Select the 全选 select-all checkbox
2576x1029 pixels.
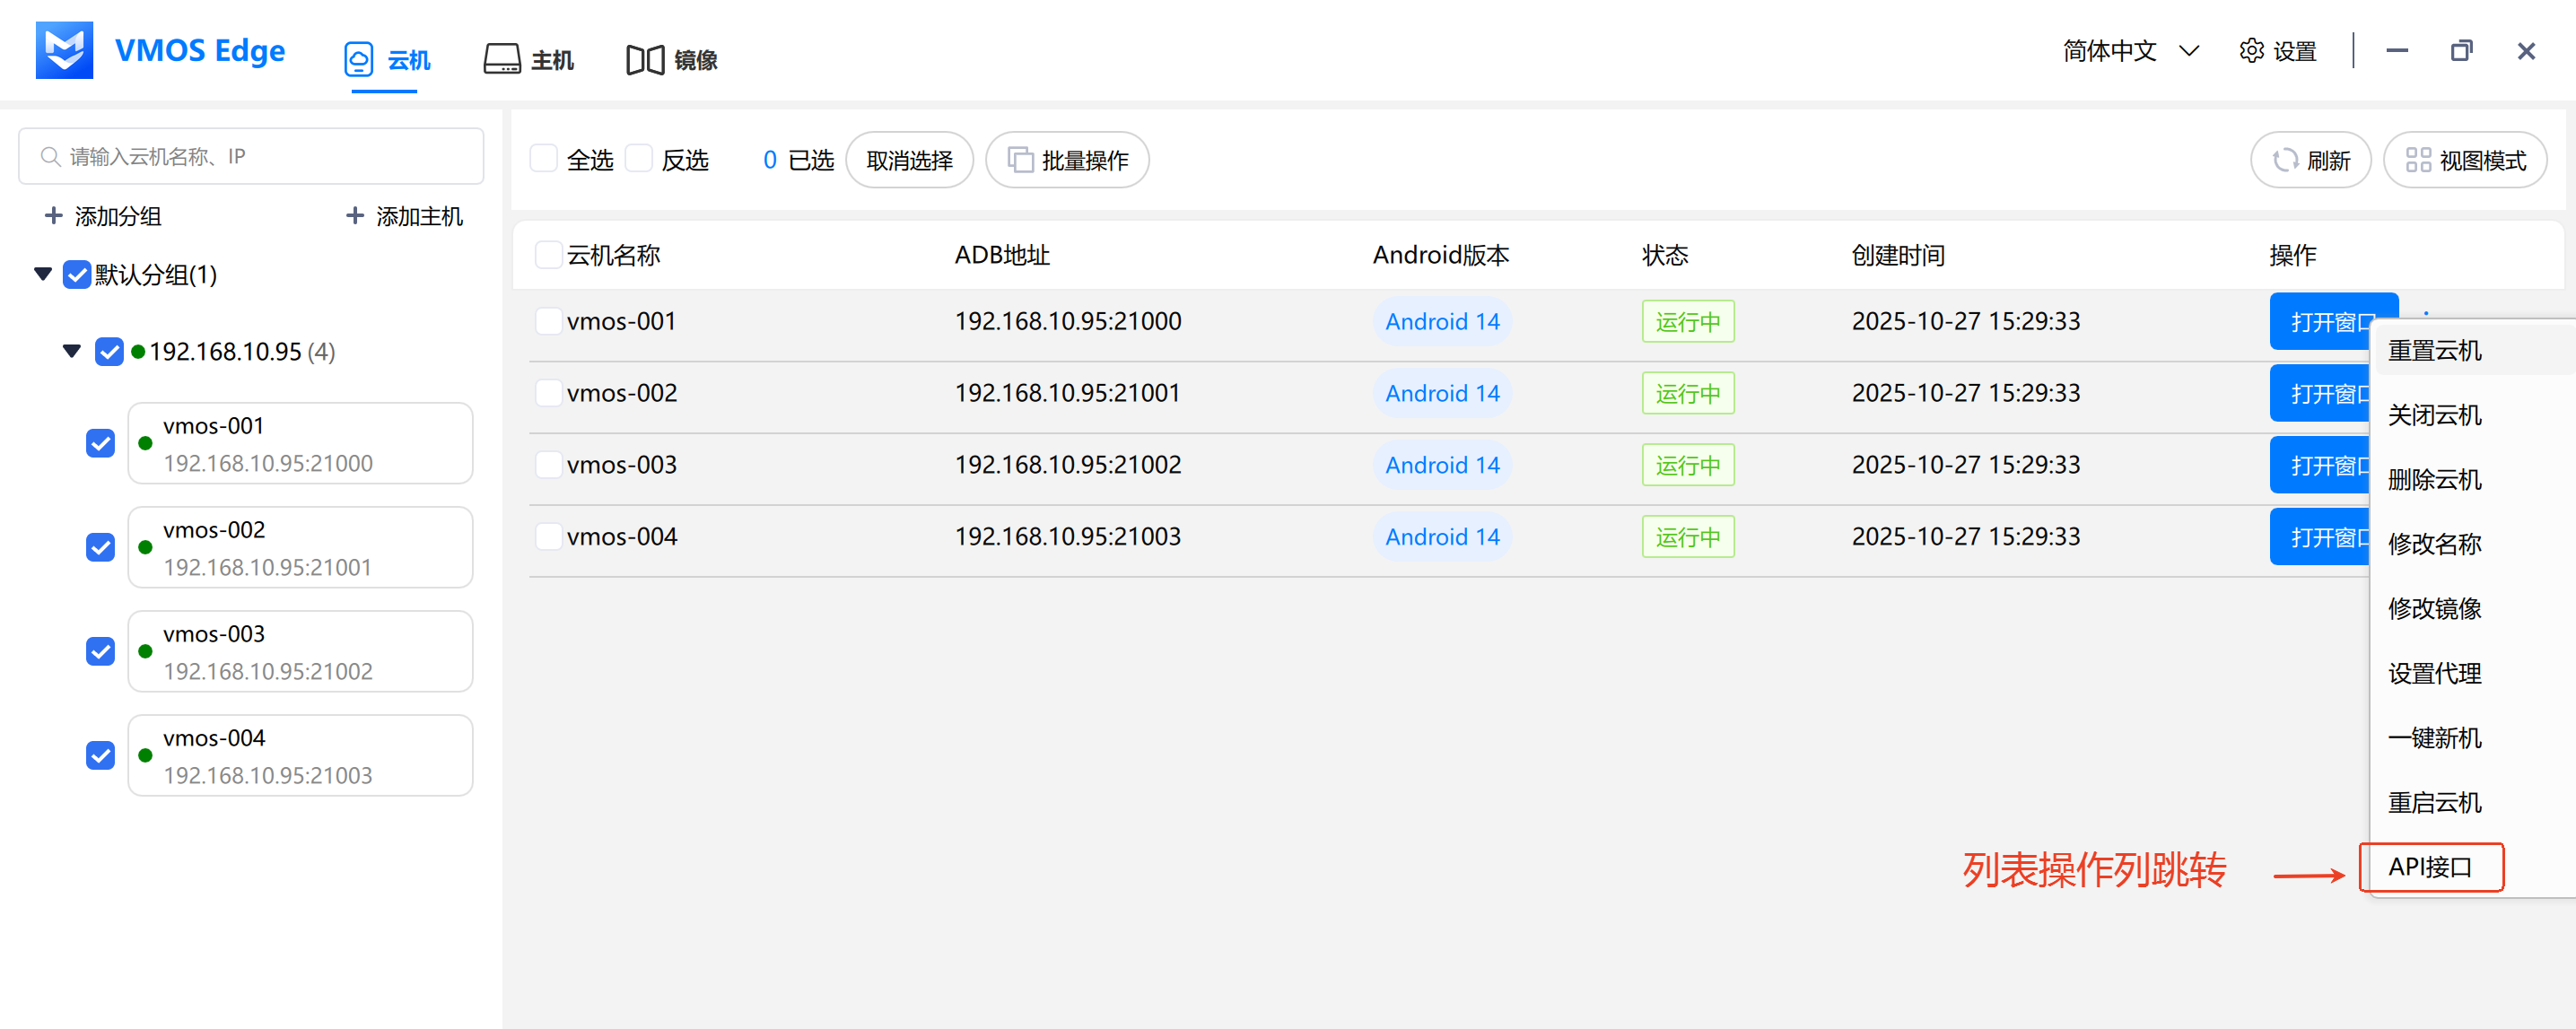[545, 158]
